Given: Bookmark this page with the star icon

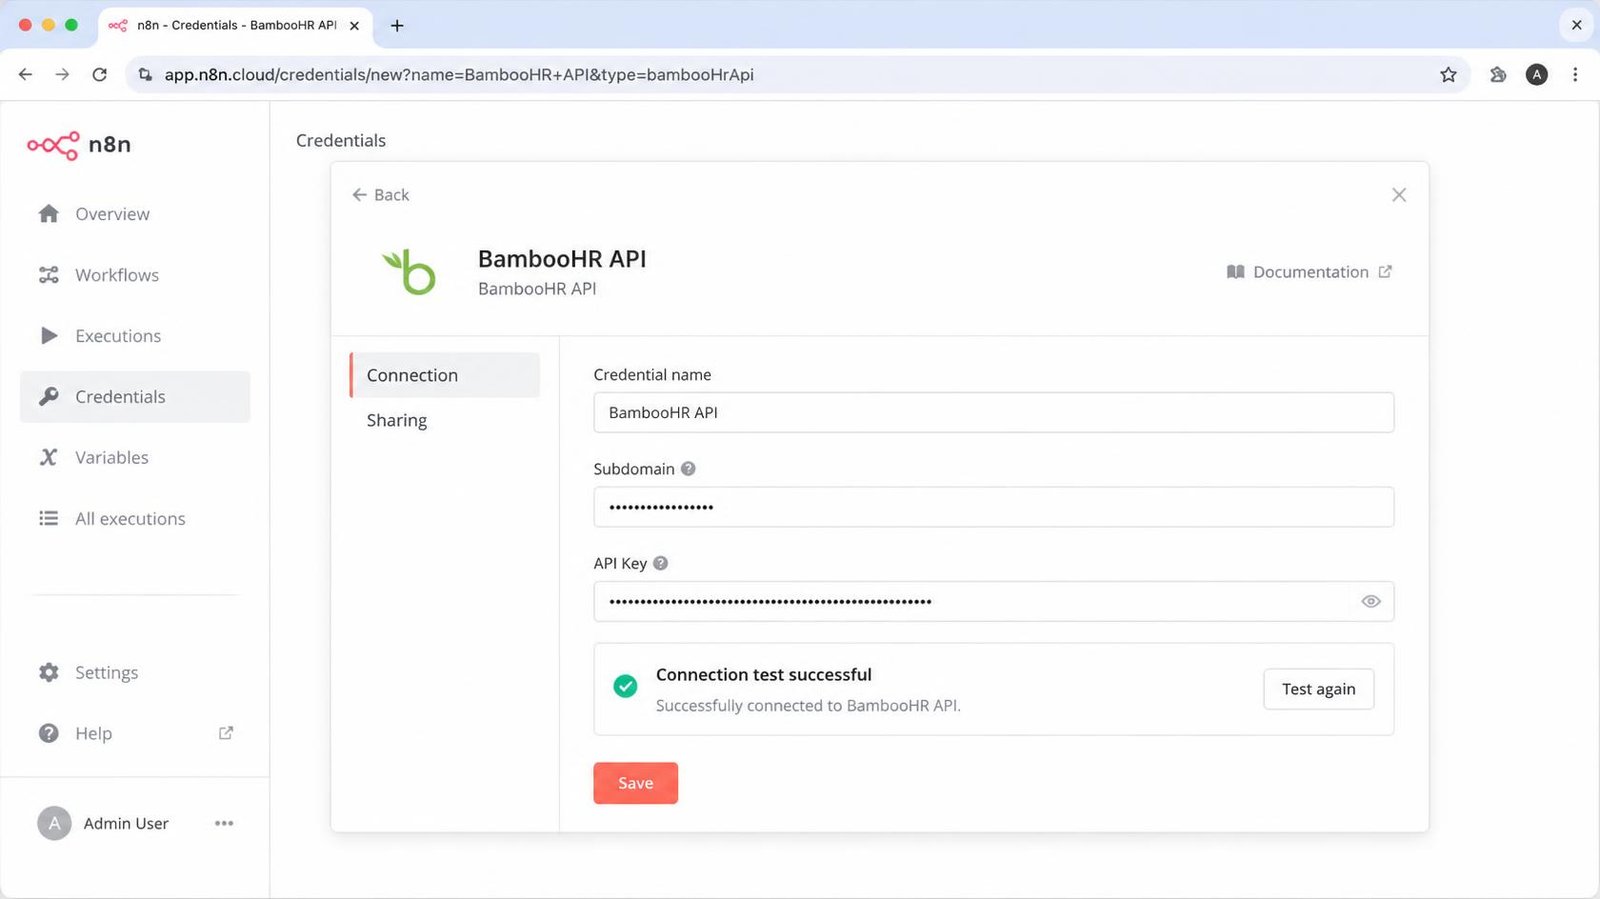Looking at the screenshot, I should 1448,75.
